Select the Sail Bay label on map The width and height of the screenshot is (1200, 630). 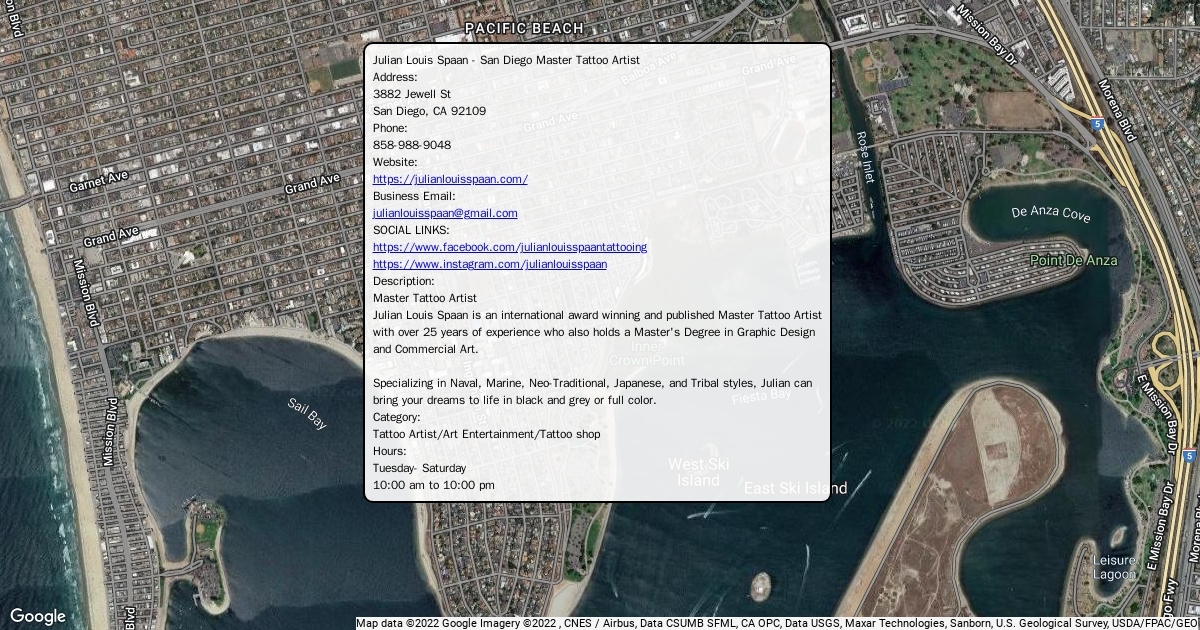[307, 413]
